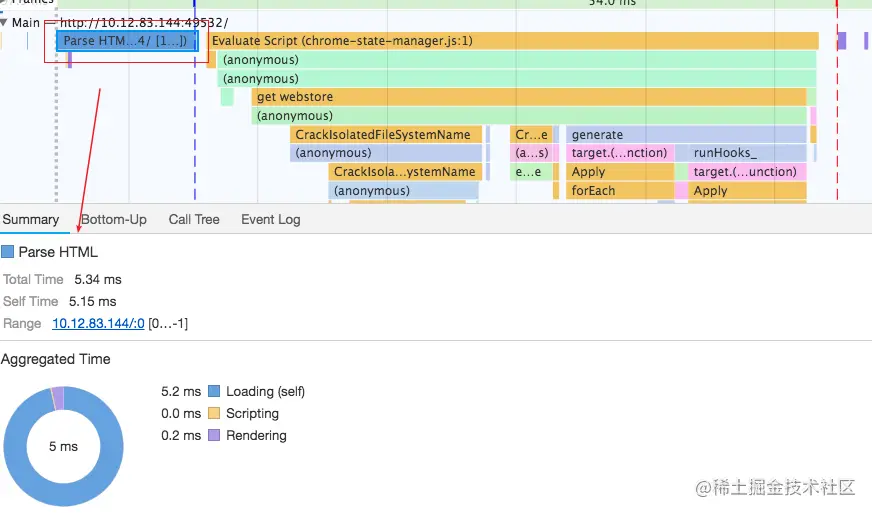Select (anonymous) bar below wide CrackIsolatedFileSystemName

(385, 153)
